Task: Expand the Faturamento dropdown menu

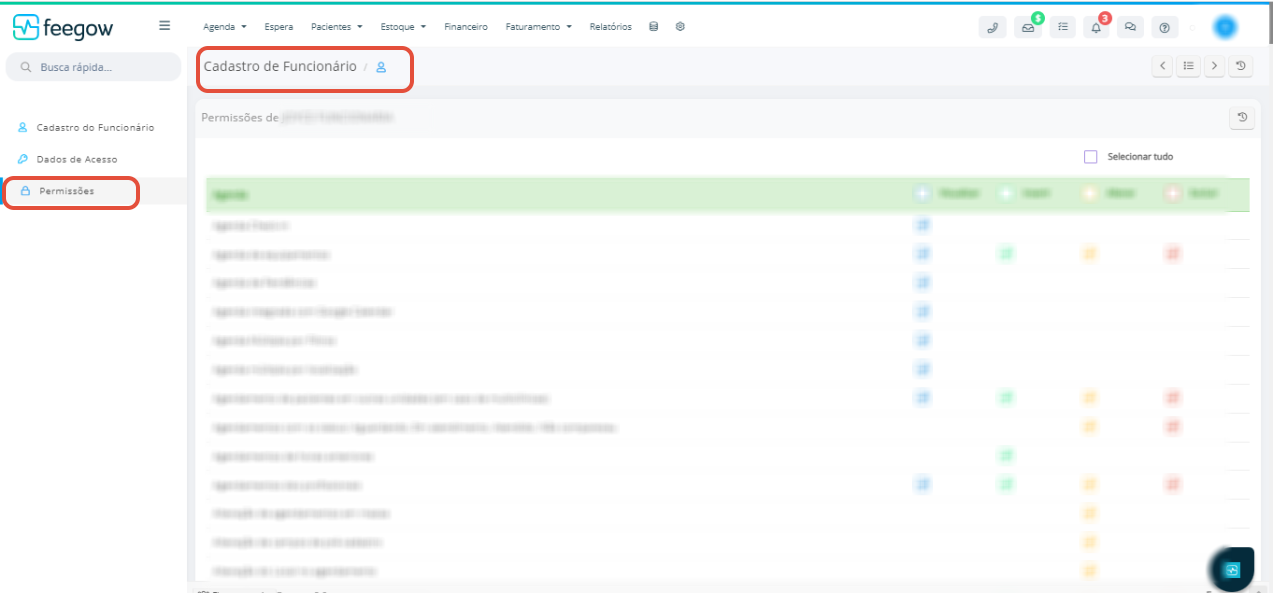Action: (538, 27)
